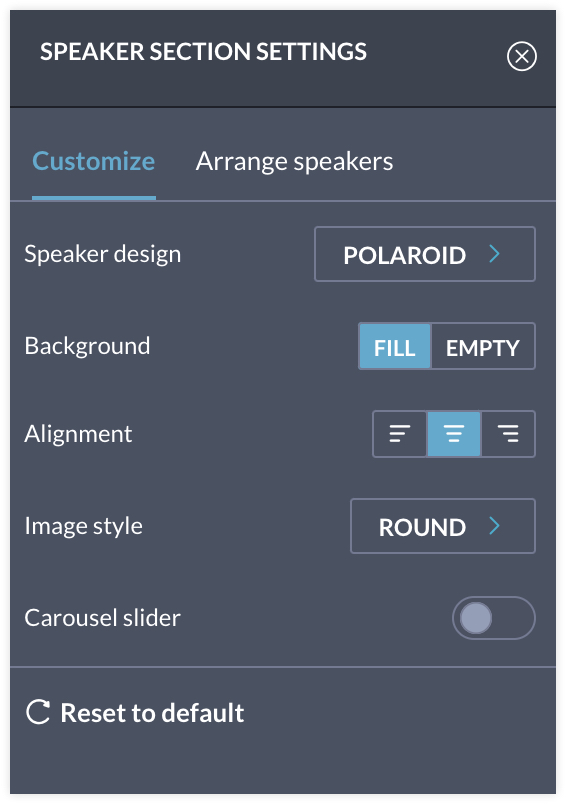Image resolution: width=566 pixels, height=804 pixels.
Task: Select the center alignment icon
Action: coord(454,434)
